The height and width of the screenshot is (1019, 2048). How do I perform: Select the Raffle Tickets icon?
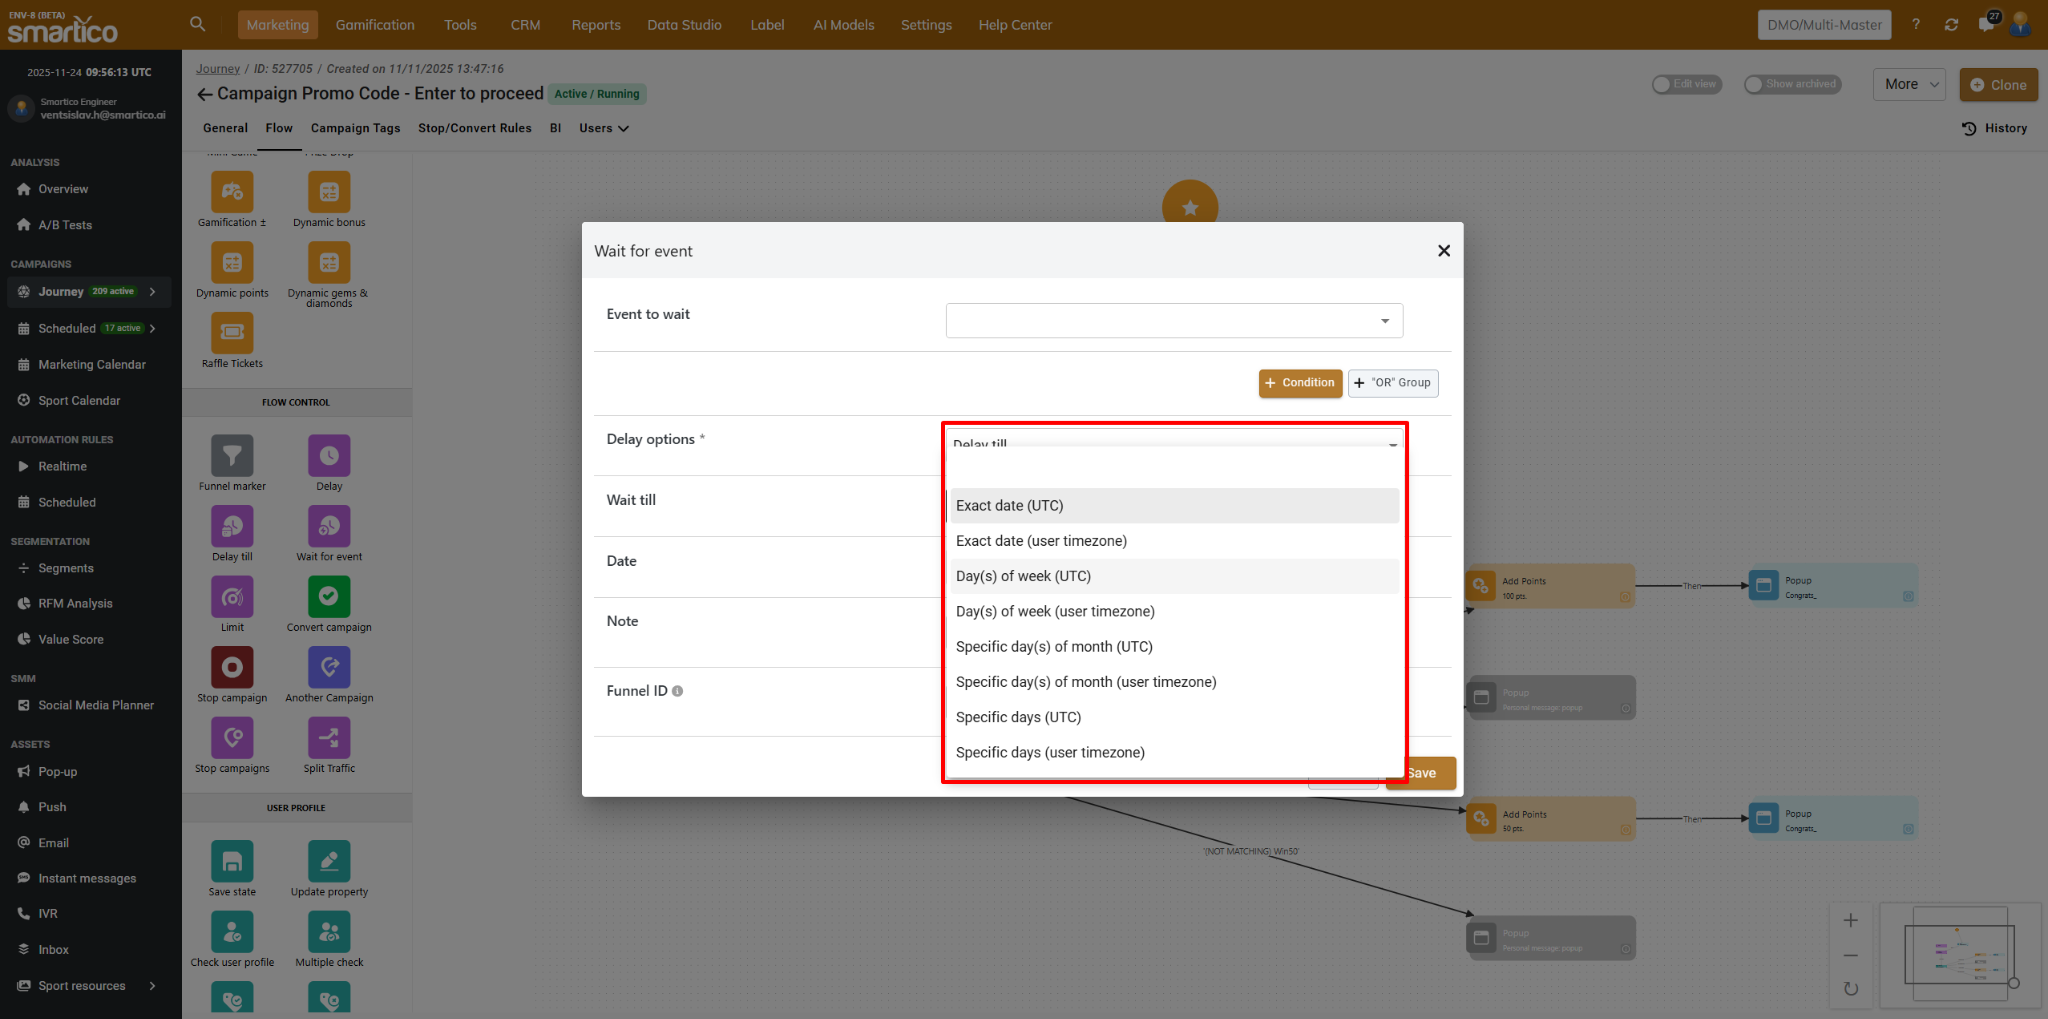(232, 333)
